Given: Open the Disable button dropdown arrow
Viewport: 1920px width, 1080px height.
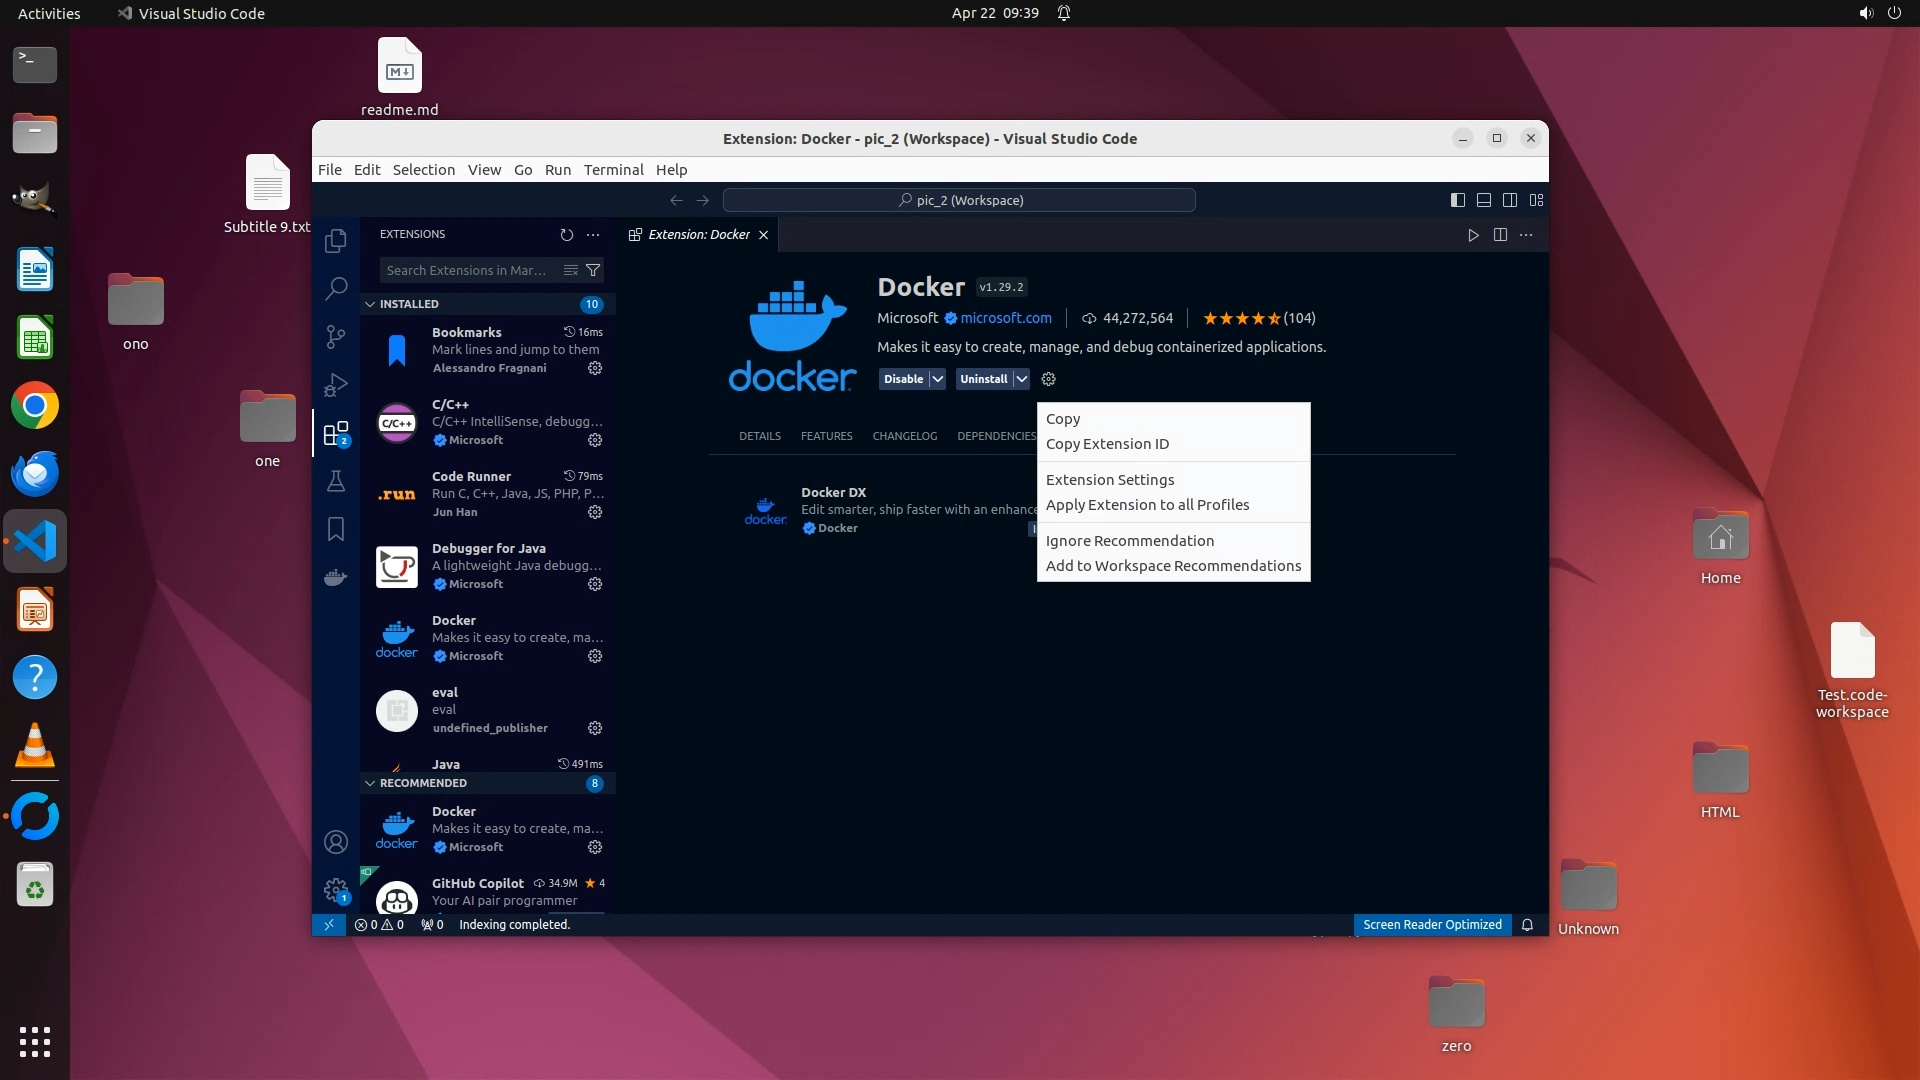Looking at the screenshot, I should [x=937, y=379].
